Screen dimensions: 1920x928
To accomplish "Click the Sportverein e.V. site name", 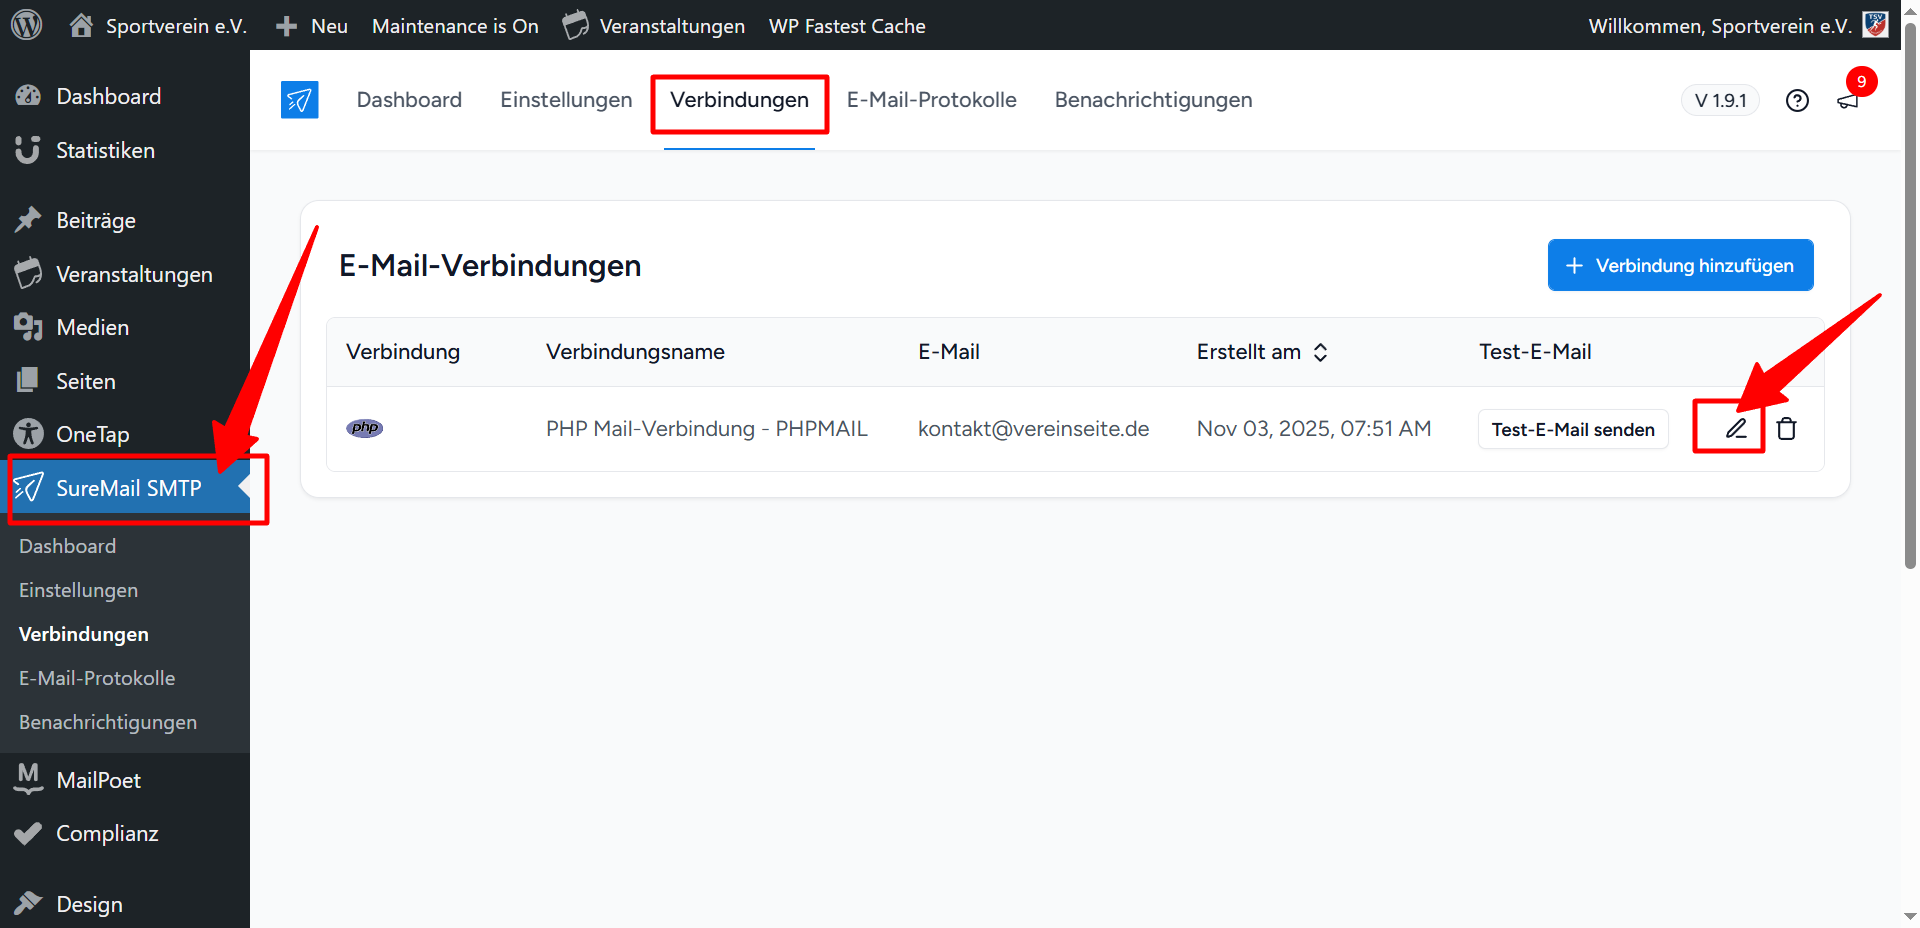I will tap(176, 26).
